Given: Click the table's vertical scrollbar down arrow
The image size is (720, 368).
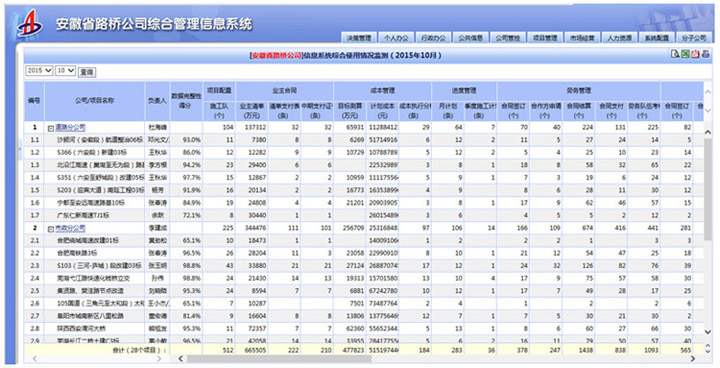Looking at the screenshot, I should pos(708,332).
